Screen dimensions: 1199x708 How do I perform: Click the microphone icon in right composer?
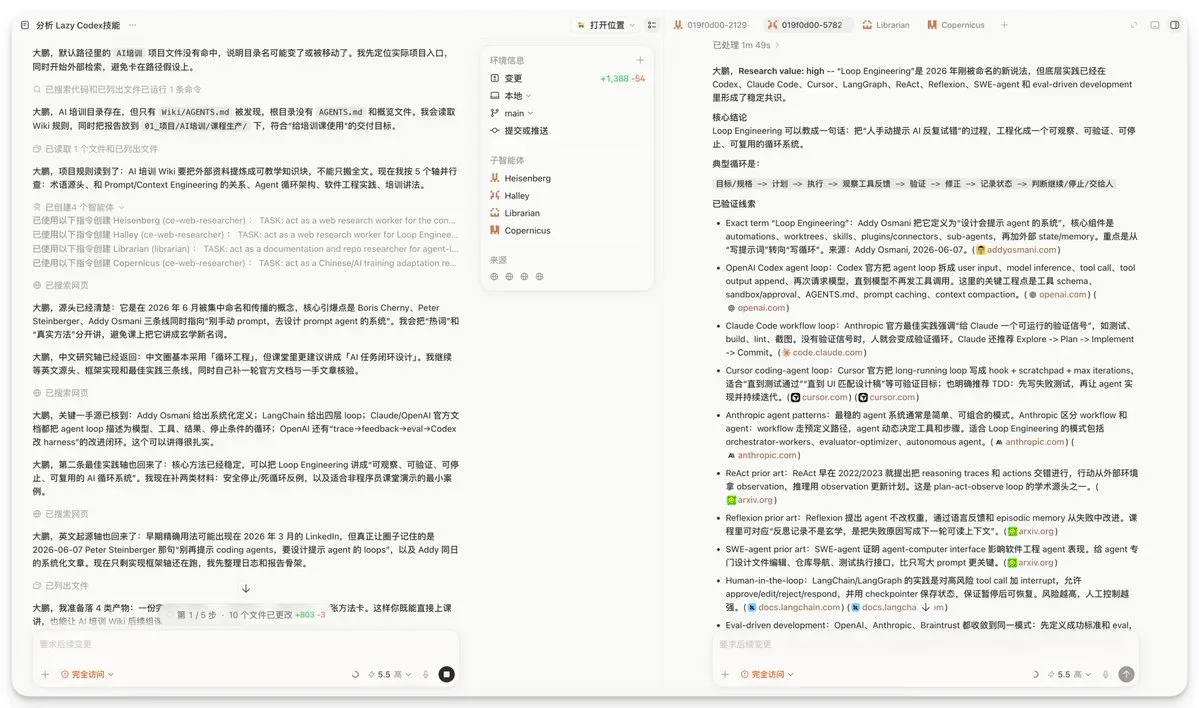coord(1106,674)
